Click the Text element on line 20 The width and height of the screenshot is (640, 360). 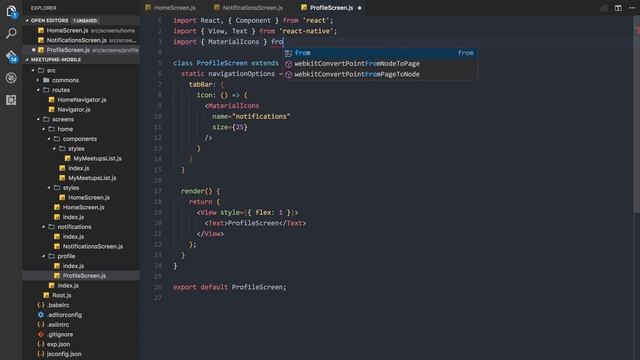point(255,223)
